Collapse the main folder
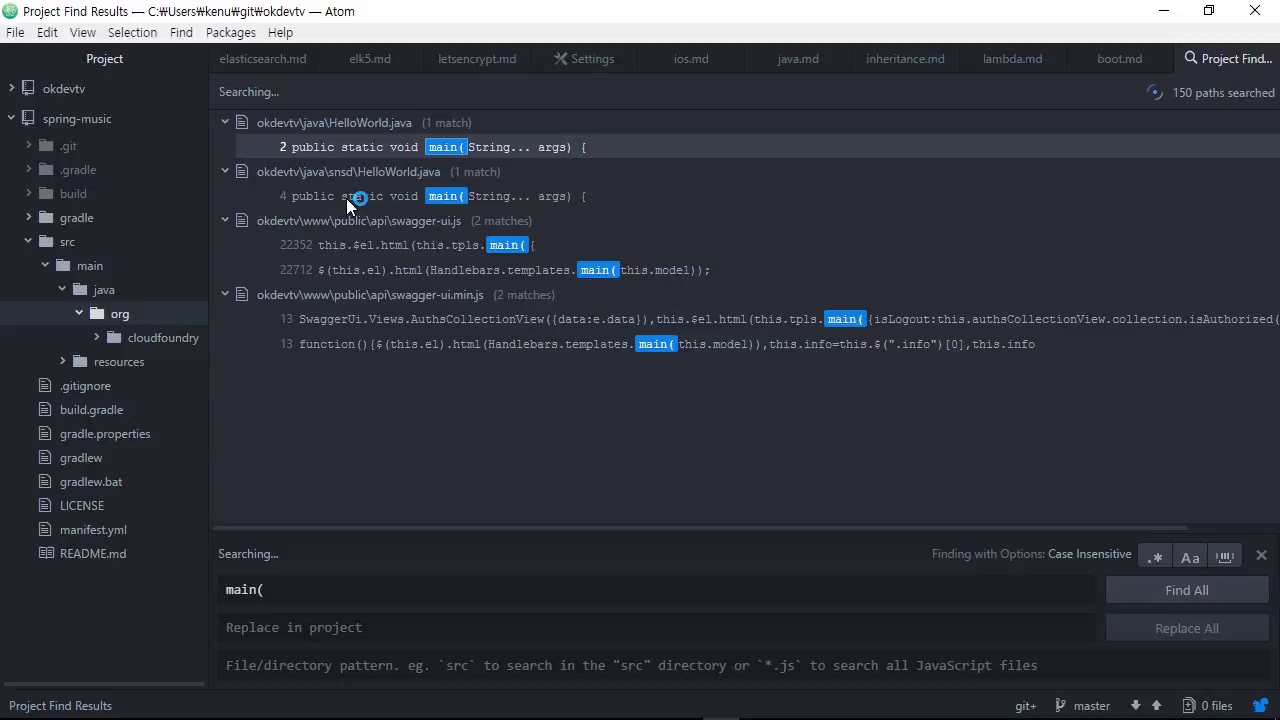This screenshot has height=720, width=1280. (x=45, y=266)
